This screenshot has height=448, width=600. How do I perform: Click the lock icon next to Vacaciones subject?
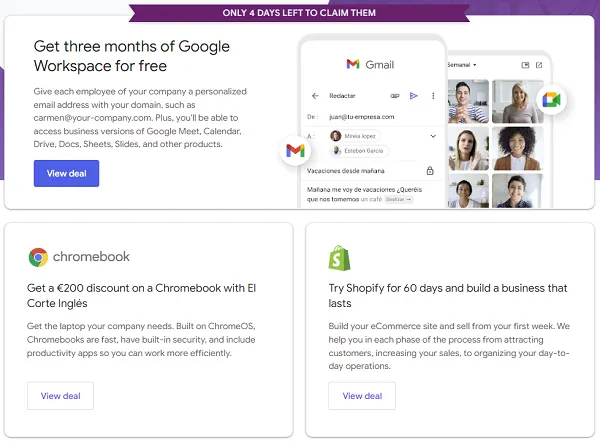pyautogui.click(x=430, y=171)
